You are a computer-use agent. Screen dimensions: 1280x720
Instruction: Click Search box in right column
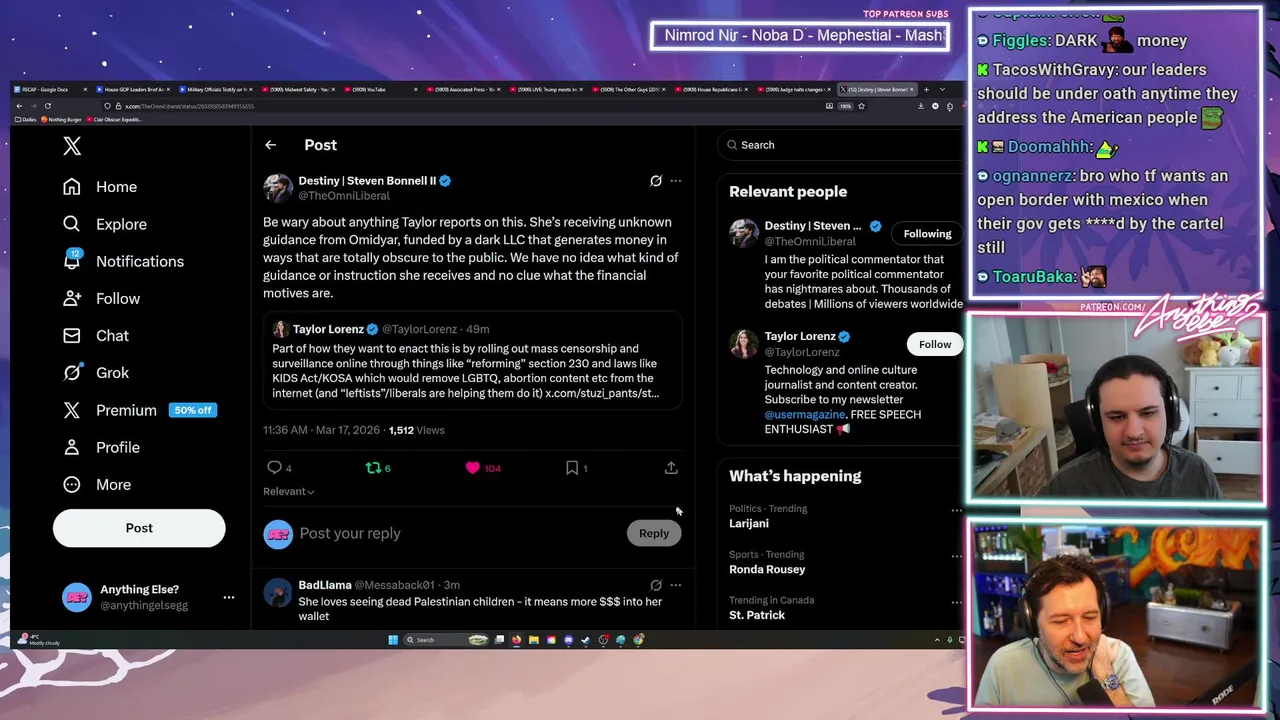[840, 145]
